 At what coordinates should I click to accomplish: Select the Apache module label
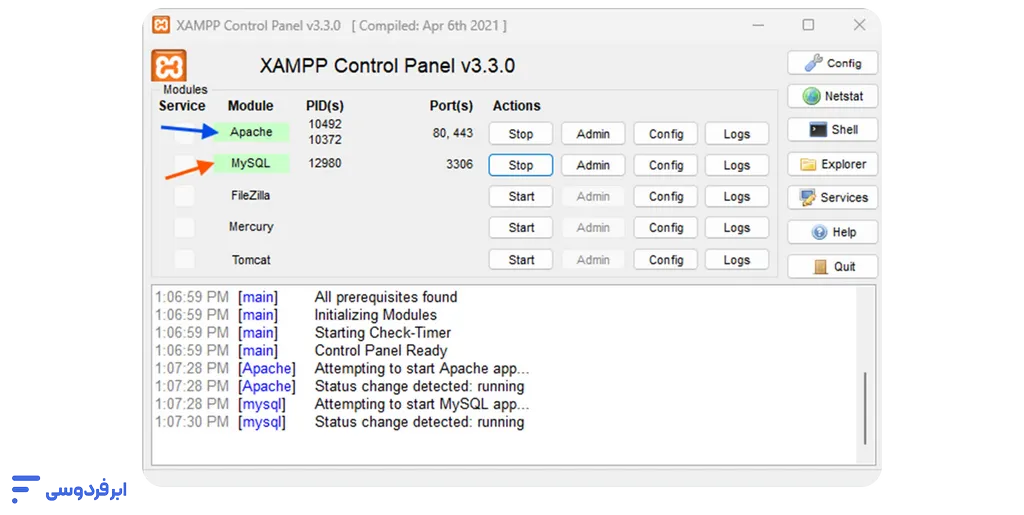tap(251, 133)
